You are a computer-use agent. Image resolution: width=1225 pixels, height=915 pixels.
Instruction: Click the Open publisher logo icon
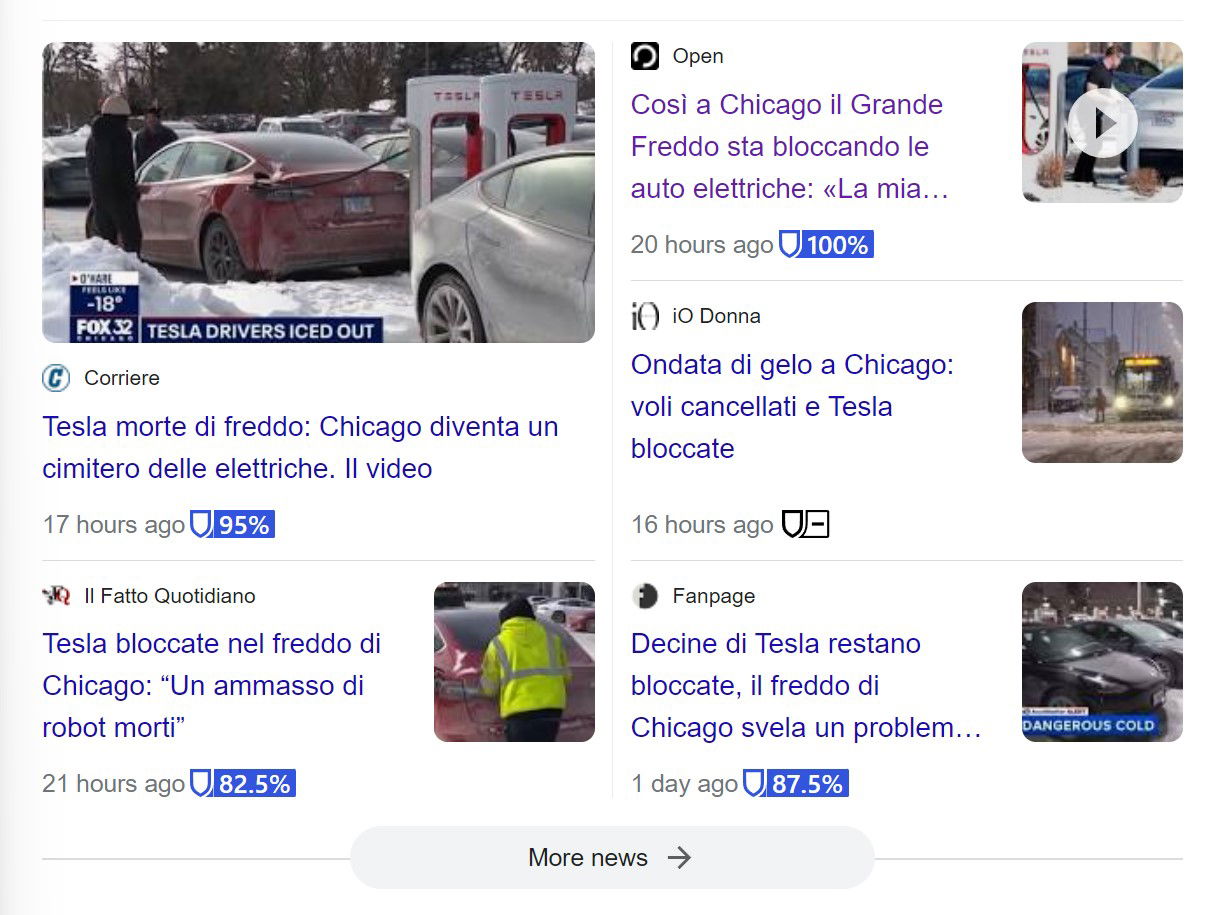coord(645,56)
